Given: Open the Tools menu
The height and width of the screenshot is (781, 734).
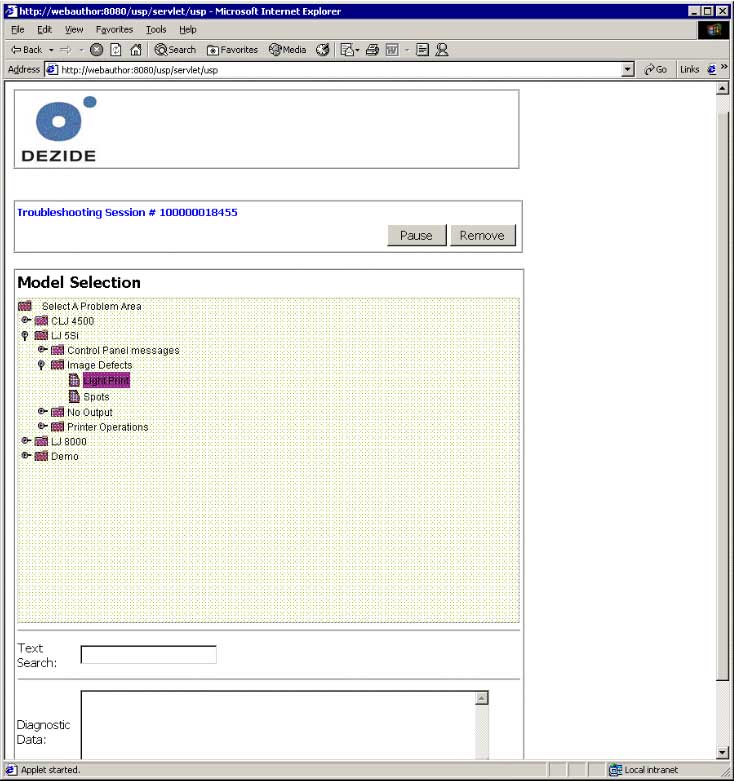Looking at the screenshot, I should 156,30.
